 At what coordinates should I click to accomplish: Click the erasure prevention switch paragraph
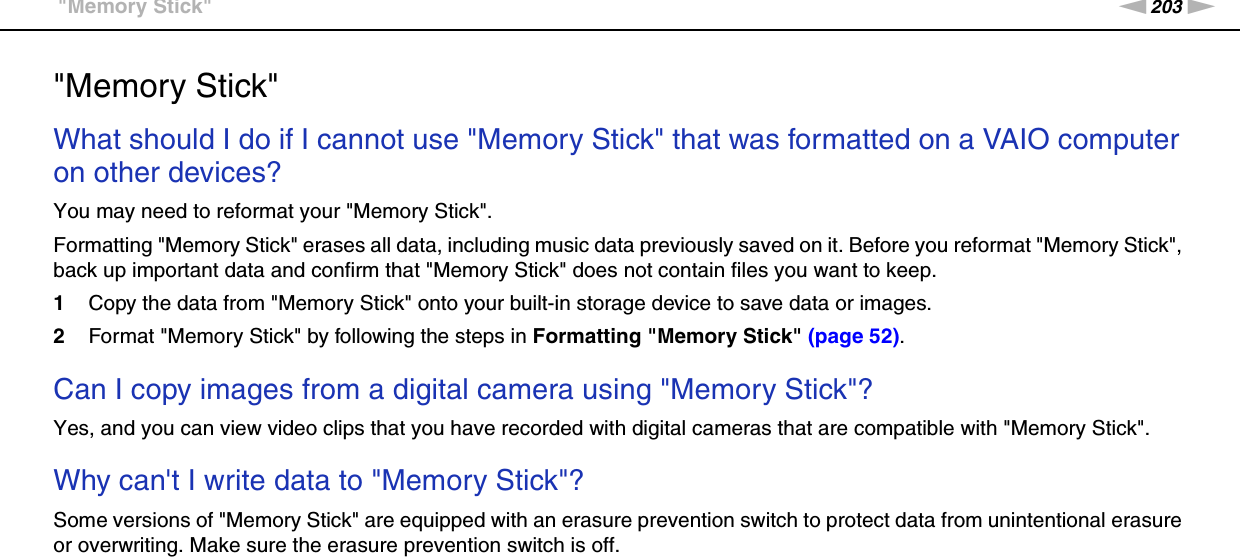(616, 533)
